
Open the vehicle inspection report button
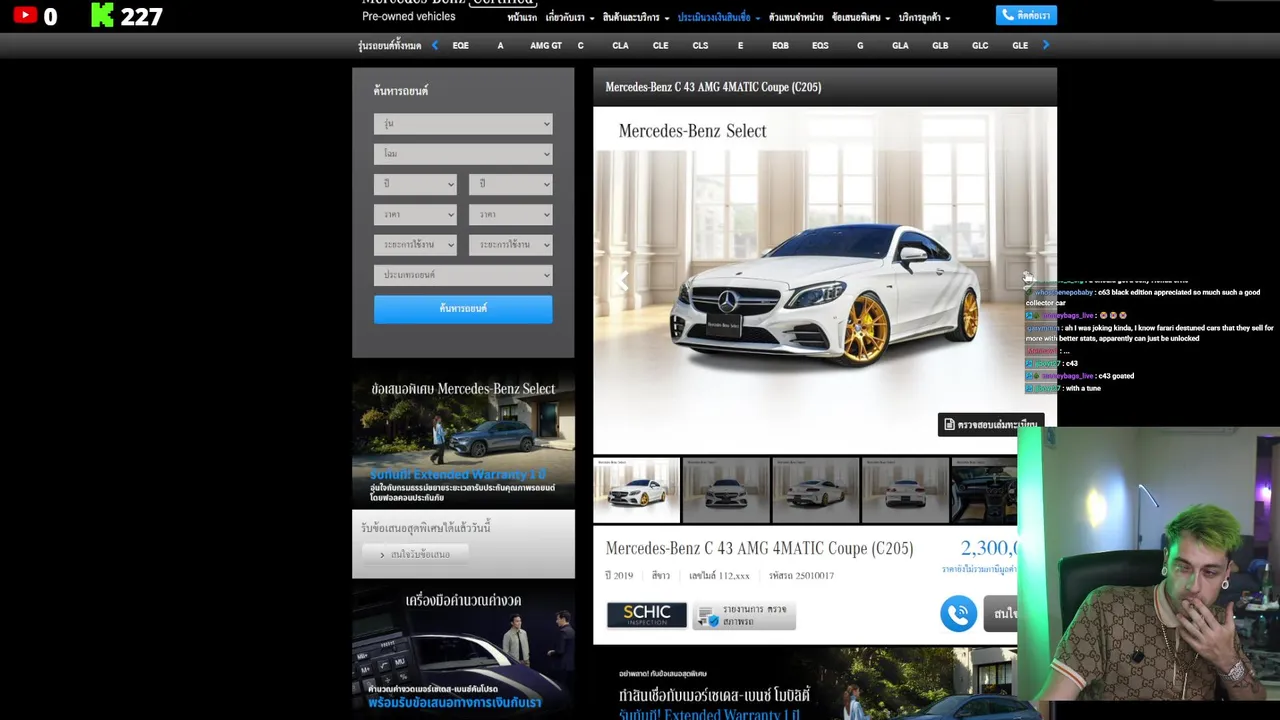(744, 615)
